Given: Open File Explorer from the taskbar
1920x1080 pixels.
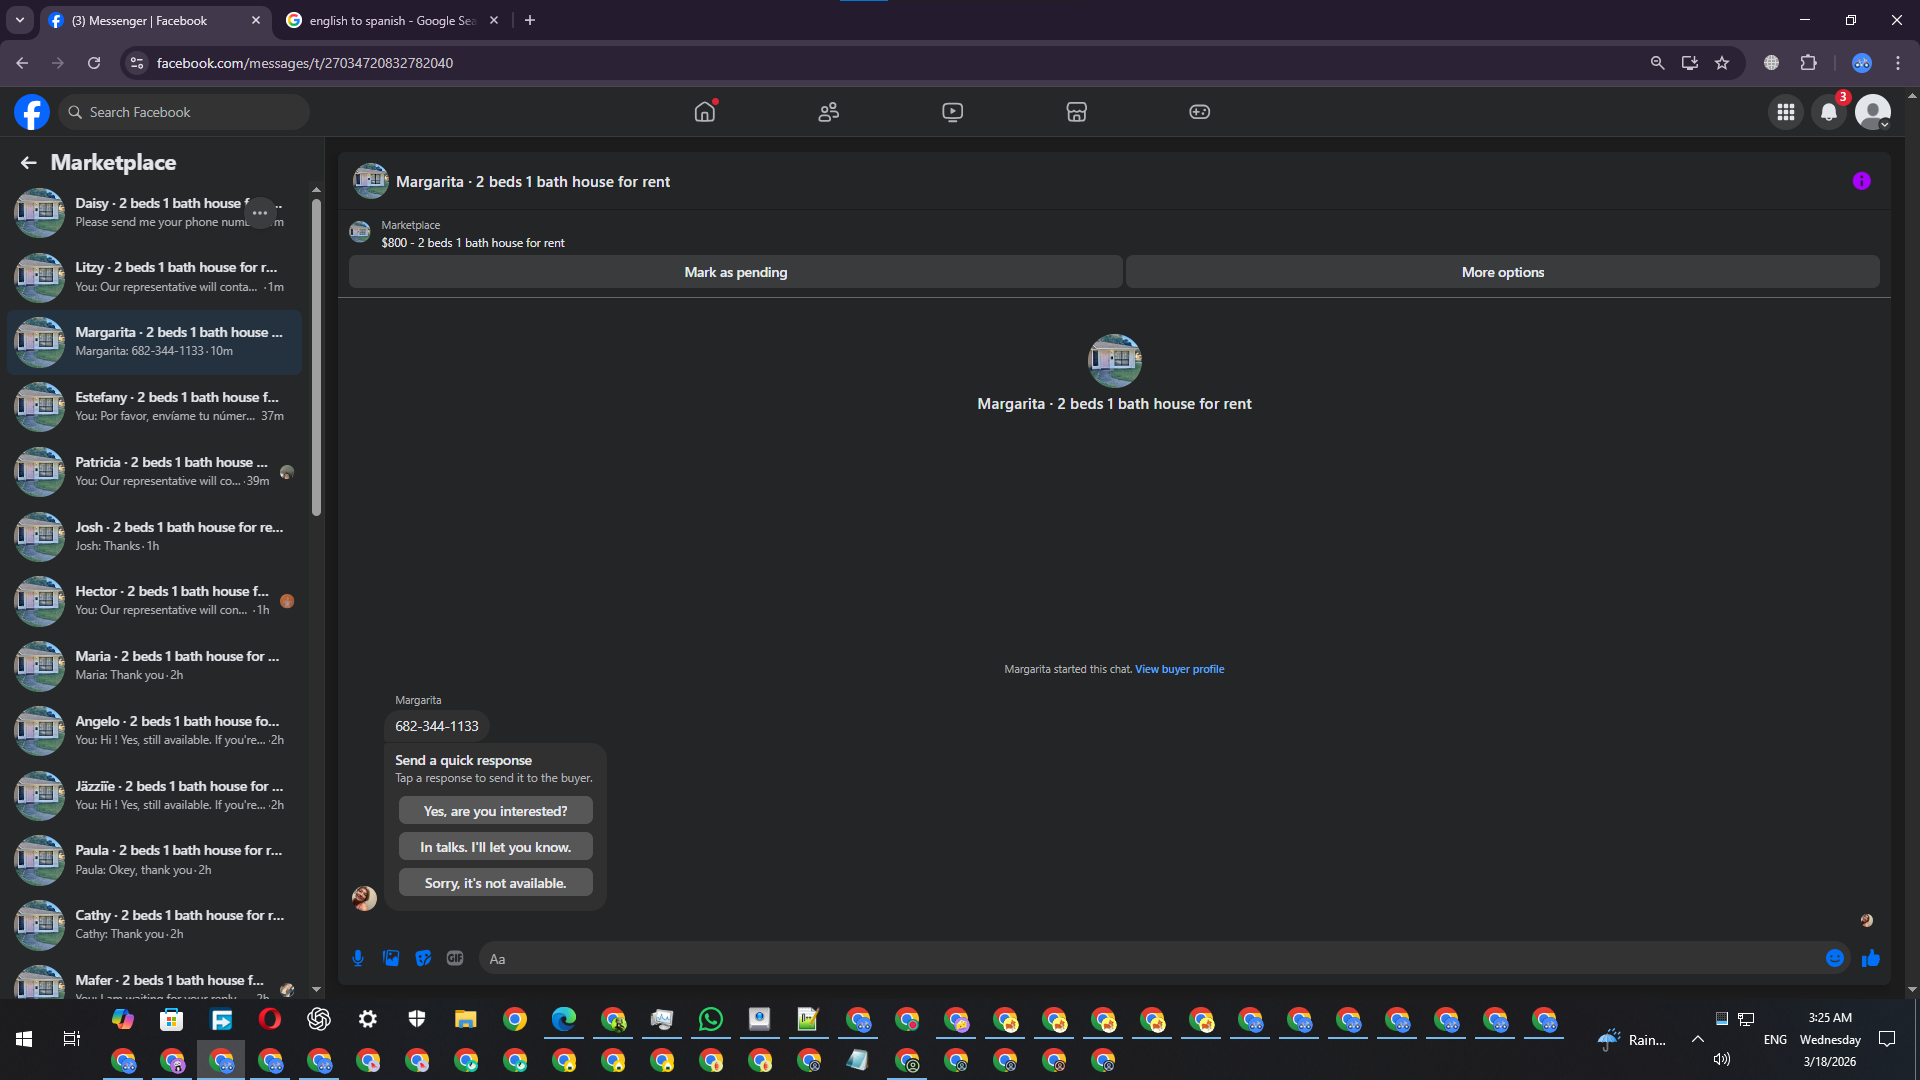Looking at the screenshot, I should pos(465,1019).
